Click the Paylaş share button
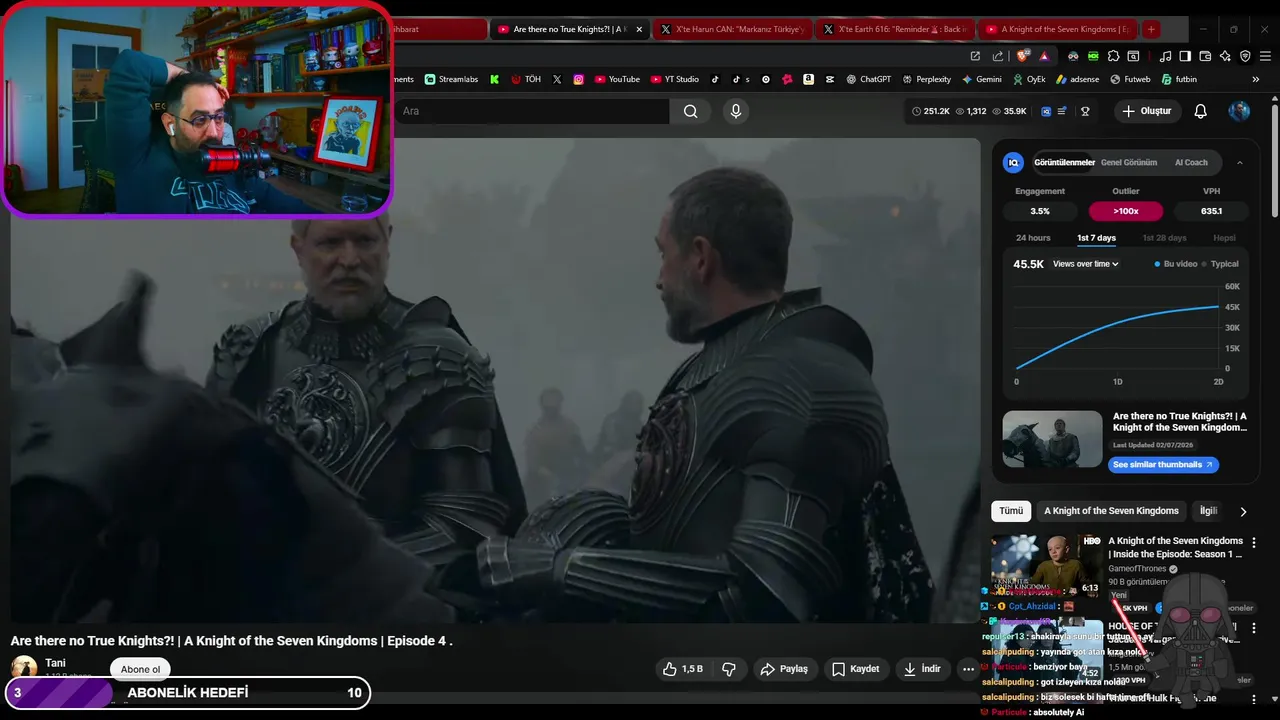The height and width of the screenshot is (720, 1280). (x=784, y=669)
